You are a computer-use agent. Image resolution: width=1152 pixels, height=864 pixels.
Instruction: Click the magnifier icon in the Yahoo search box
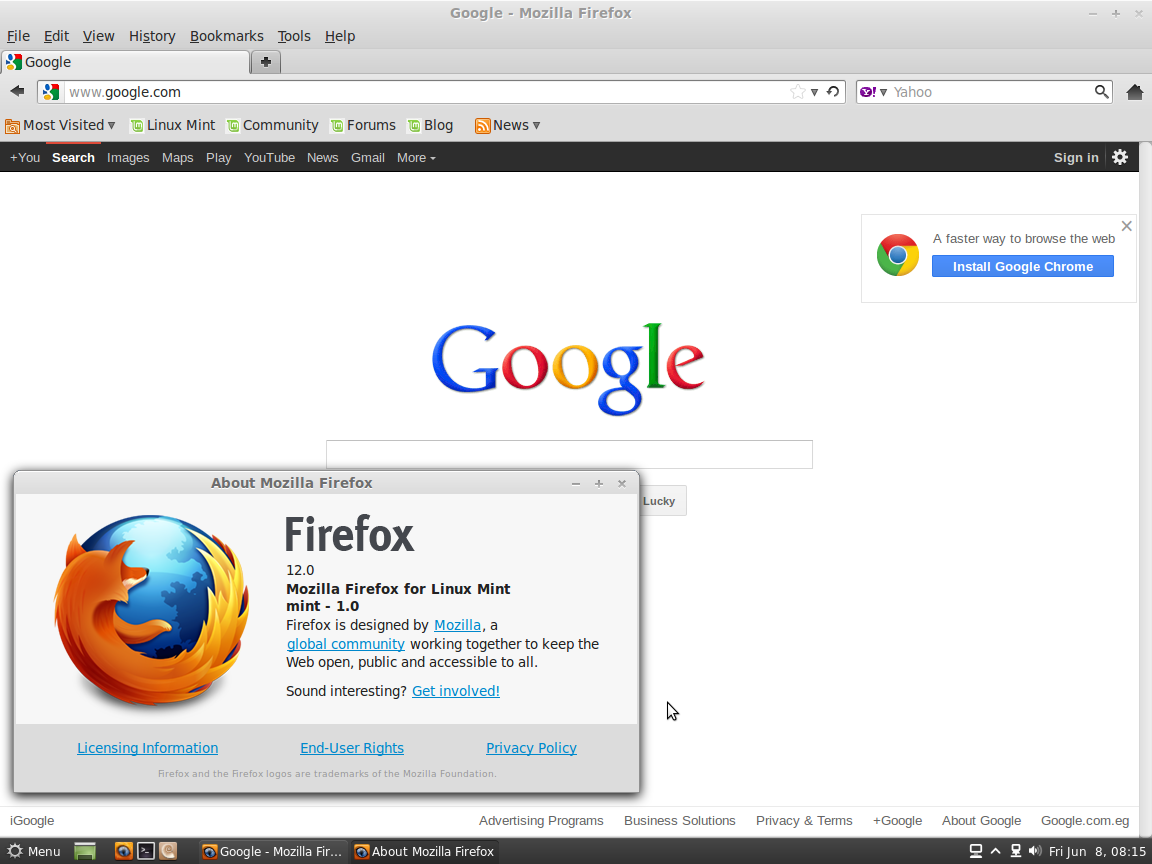(x=1101, y=92)
